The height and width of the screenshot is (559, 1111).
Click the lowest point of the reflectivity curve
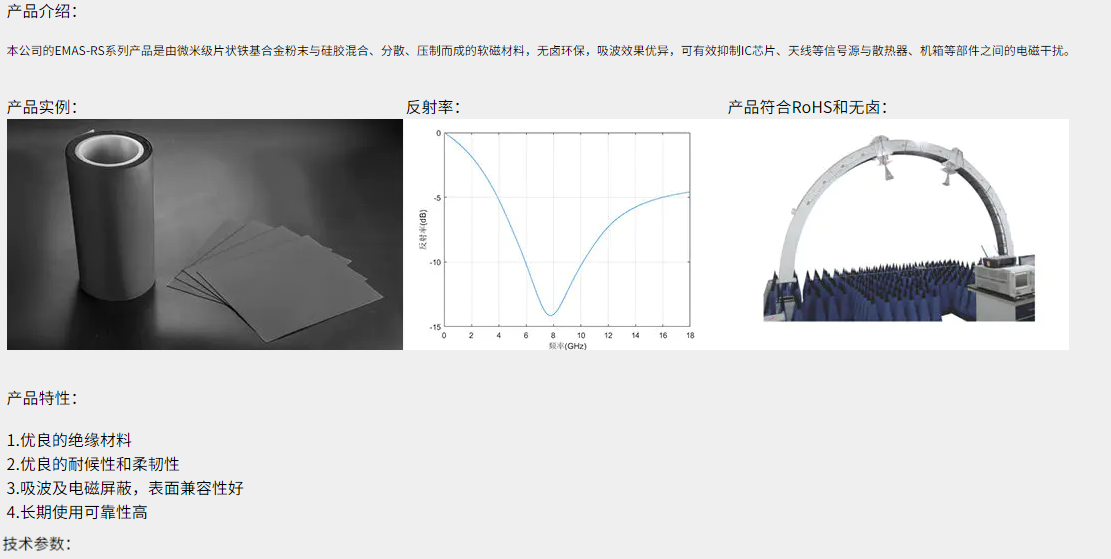coord(550,315)
